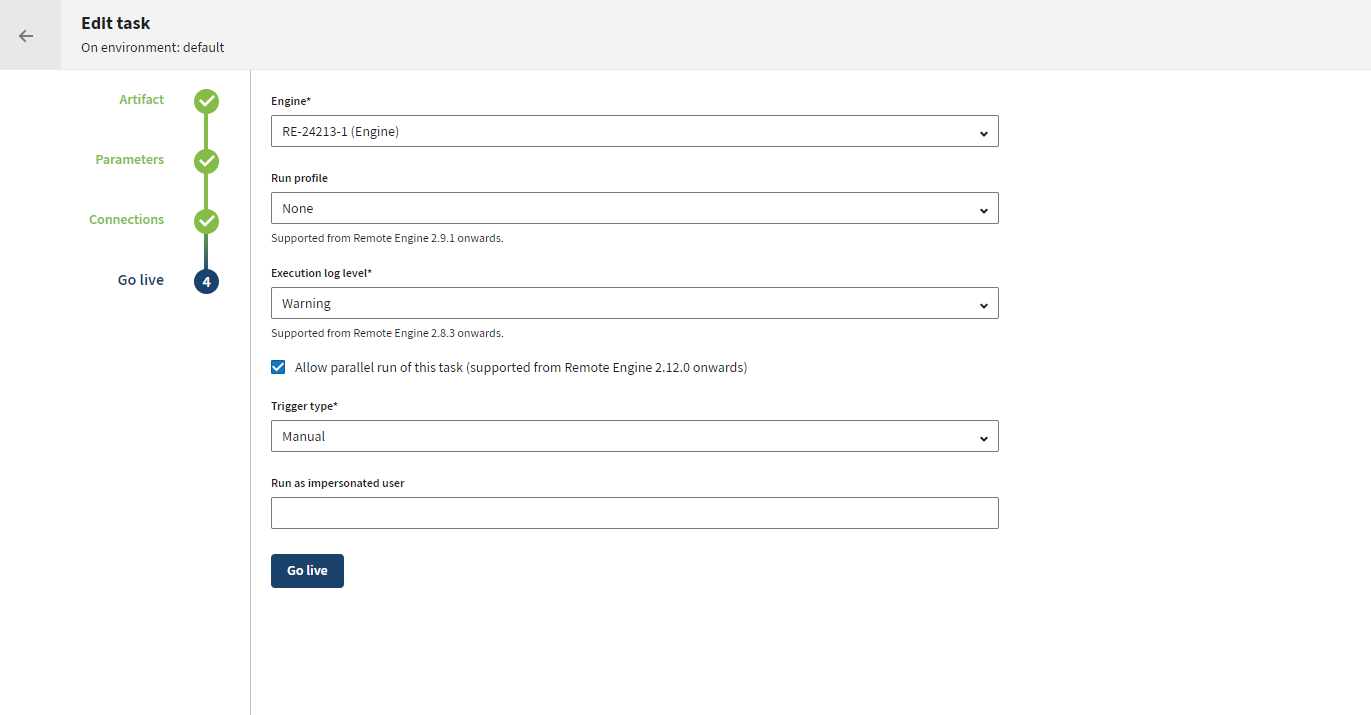Switch to the Parameters step
Screen dimensions: 1371x715
point(130,160)
